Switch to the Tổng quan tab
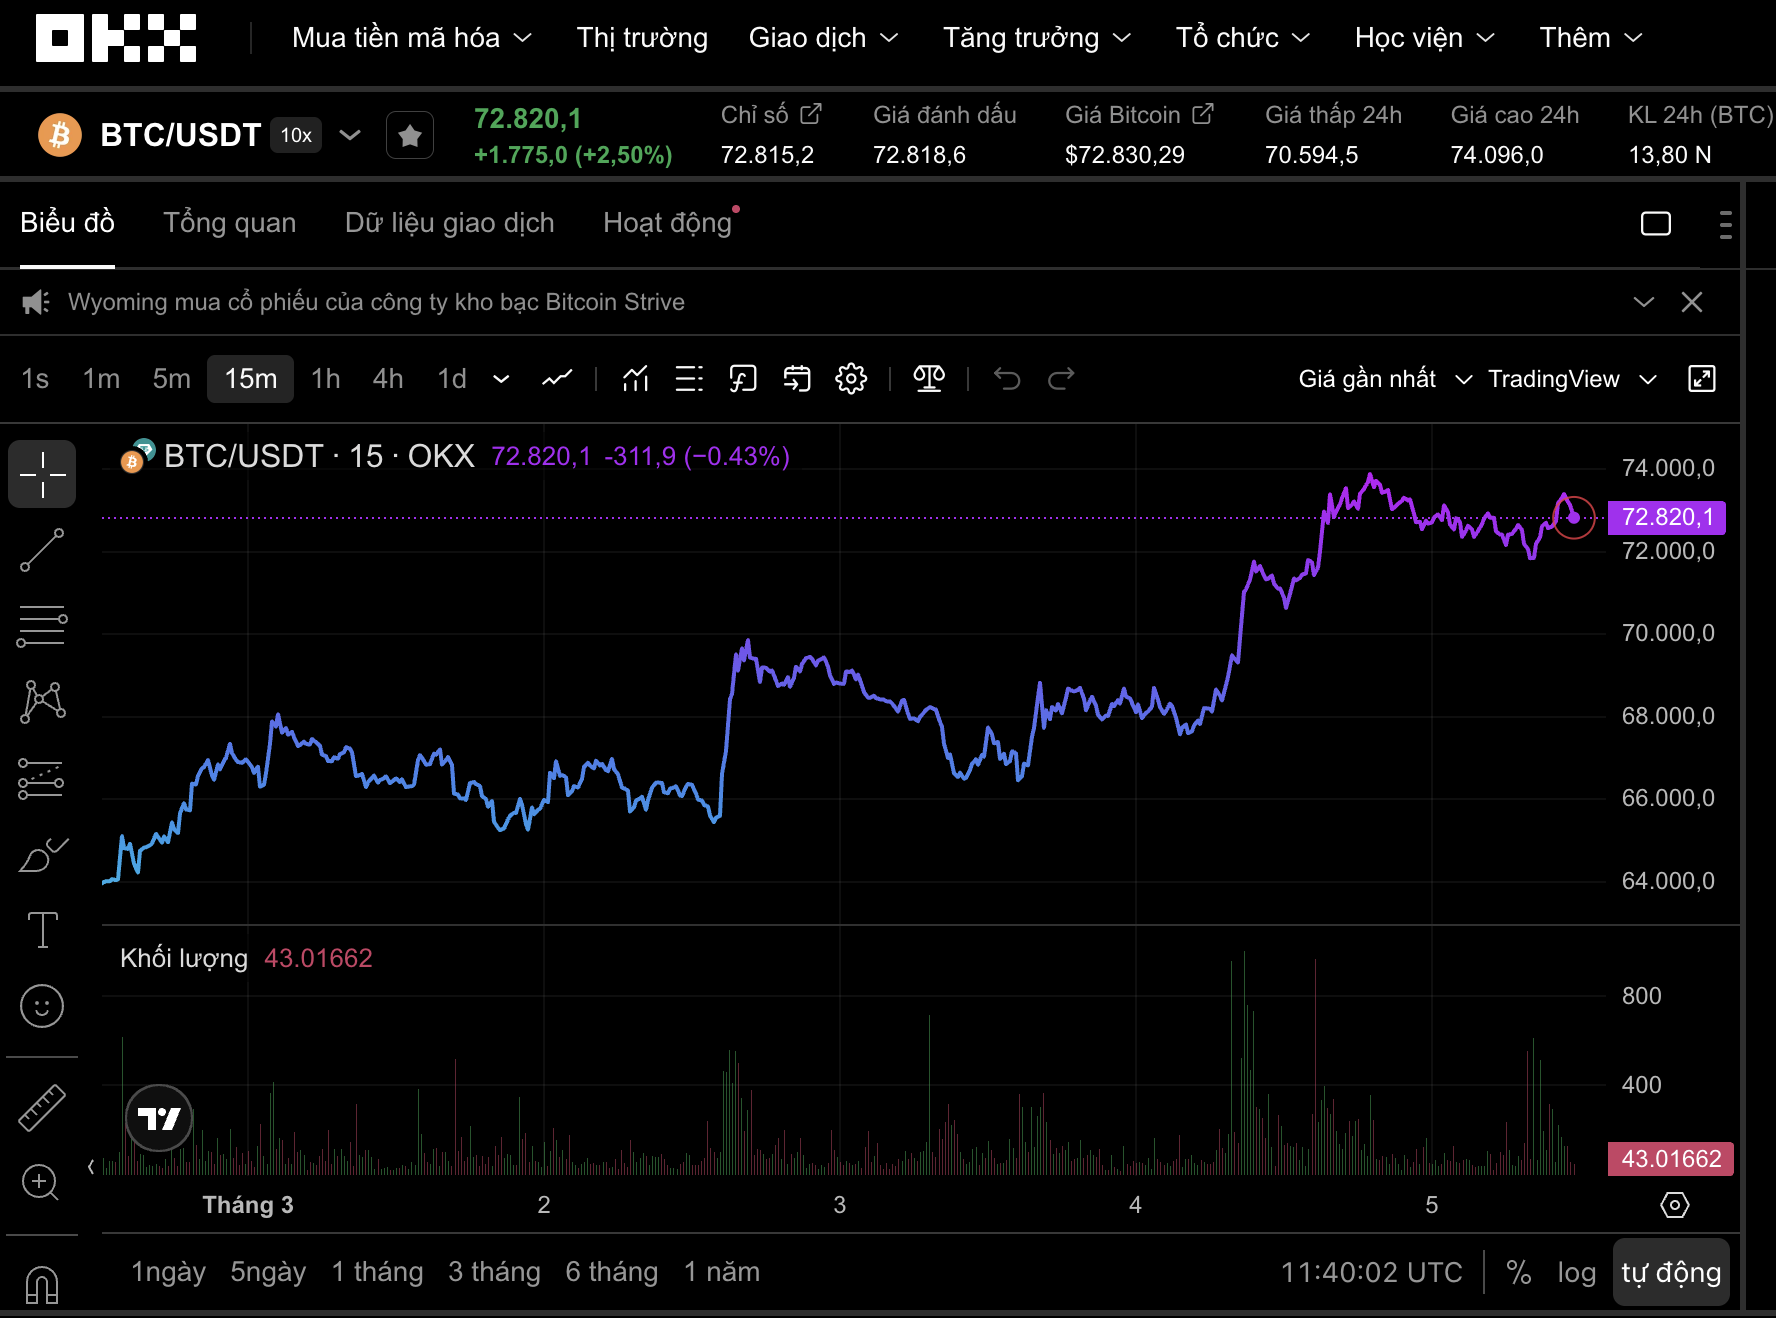Screen dimensions: 1776x1318 (x=229, y=222)
